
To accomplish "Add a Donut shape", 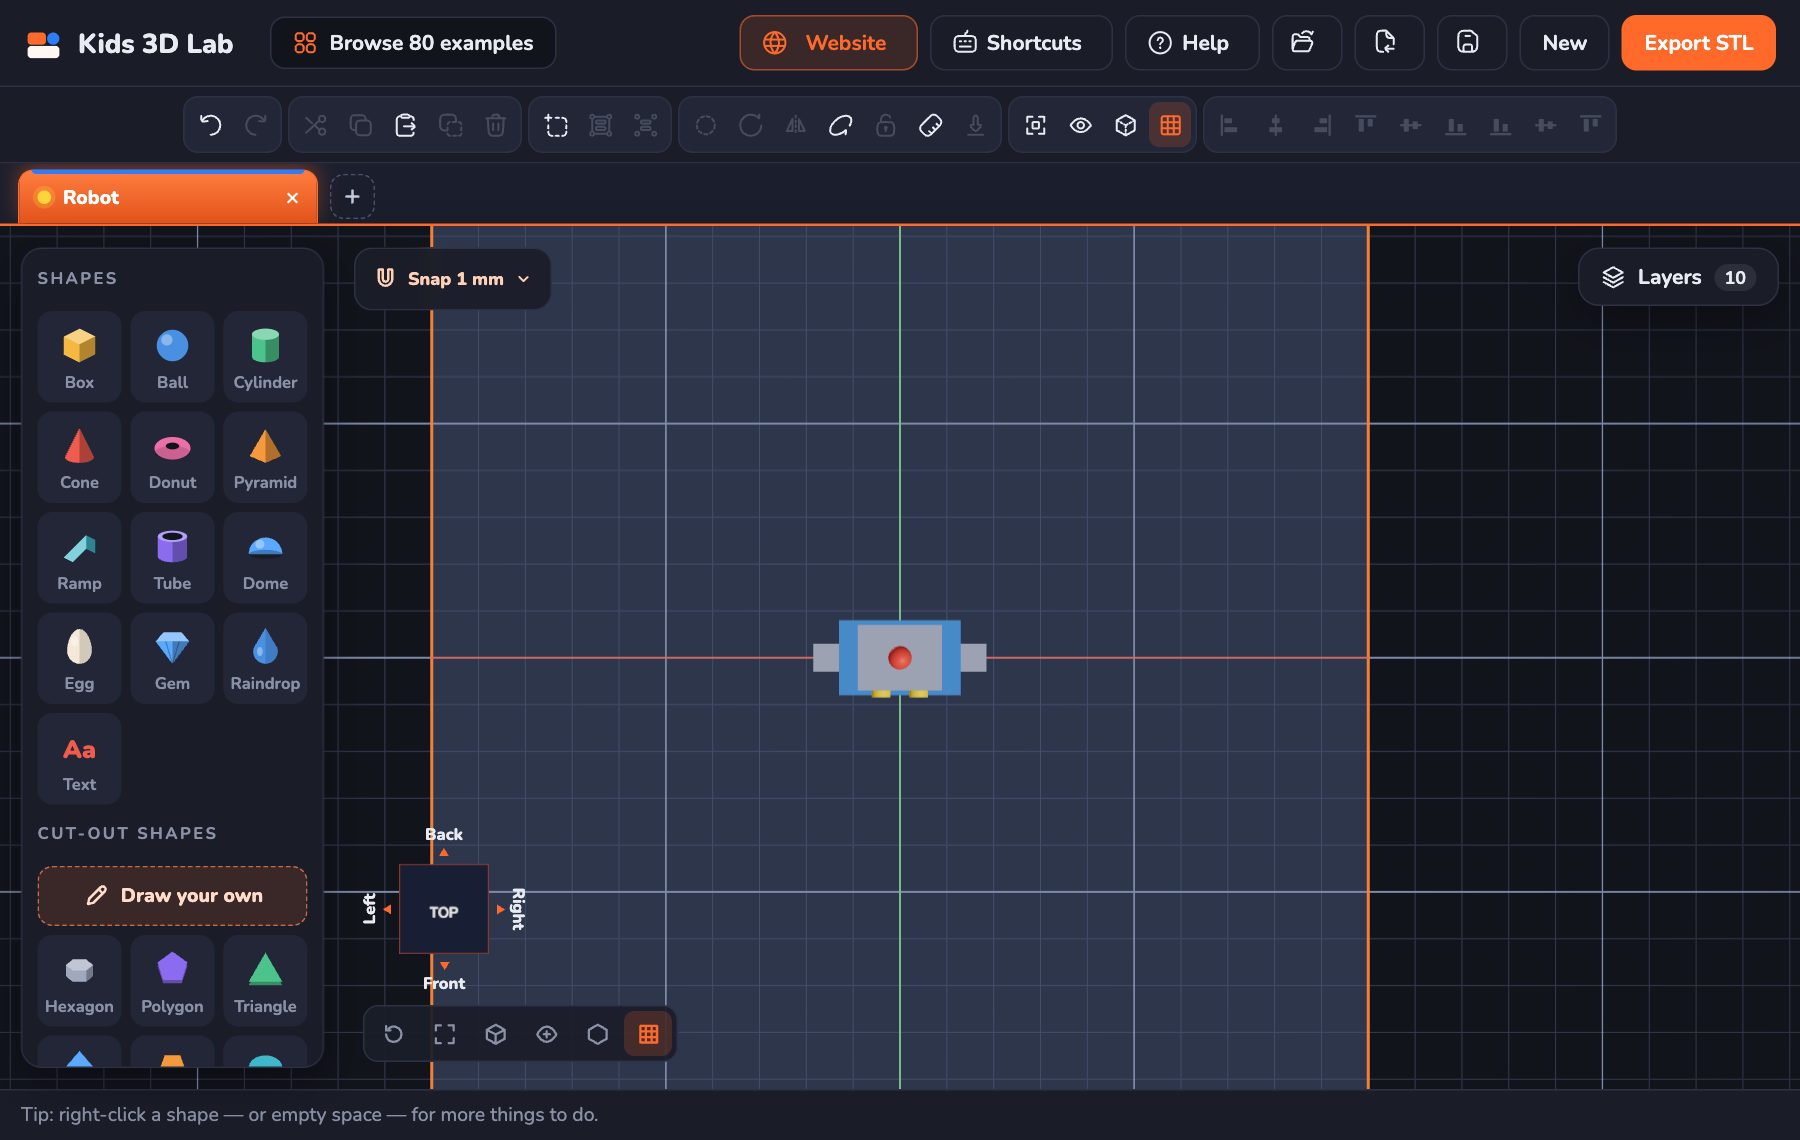I will pos(172,457).
